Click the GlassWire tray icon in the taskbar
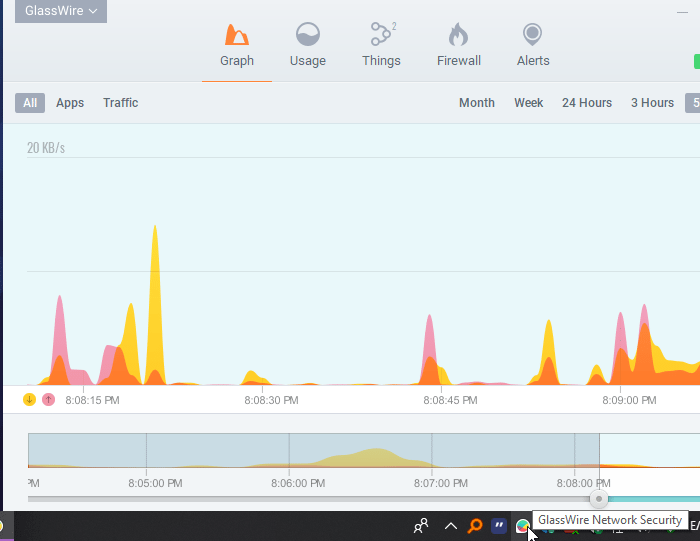Viewport: 700px width, 541px height. [x=522, y=526]
